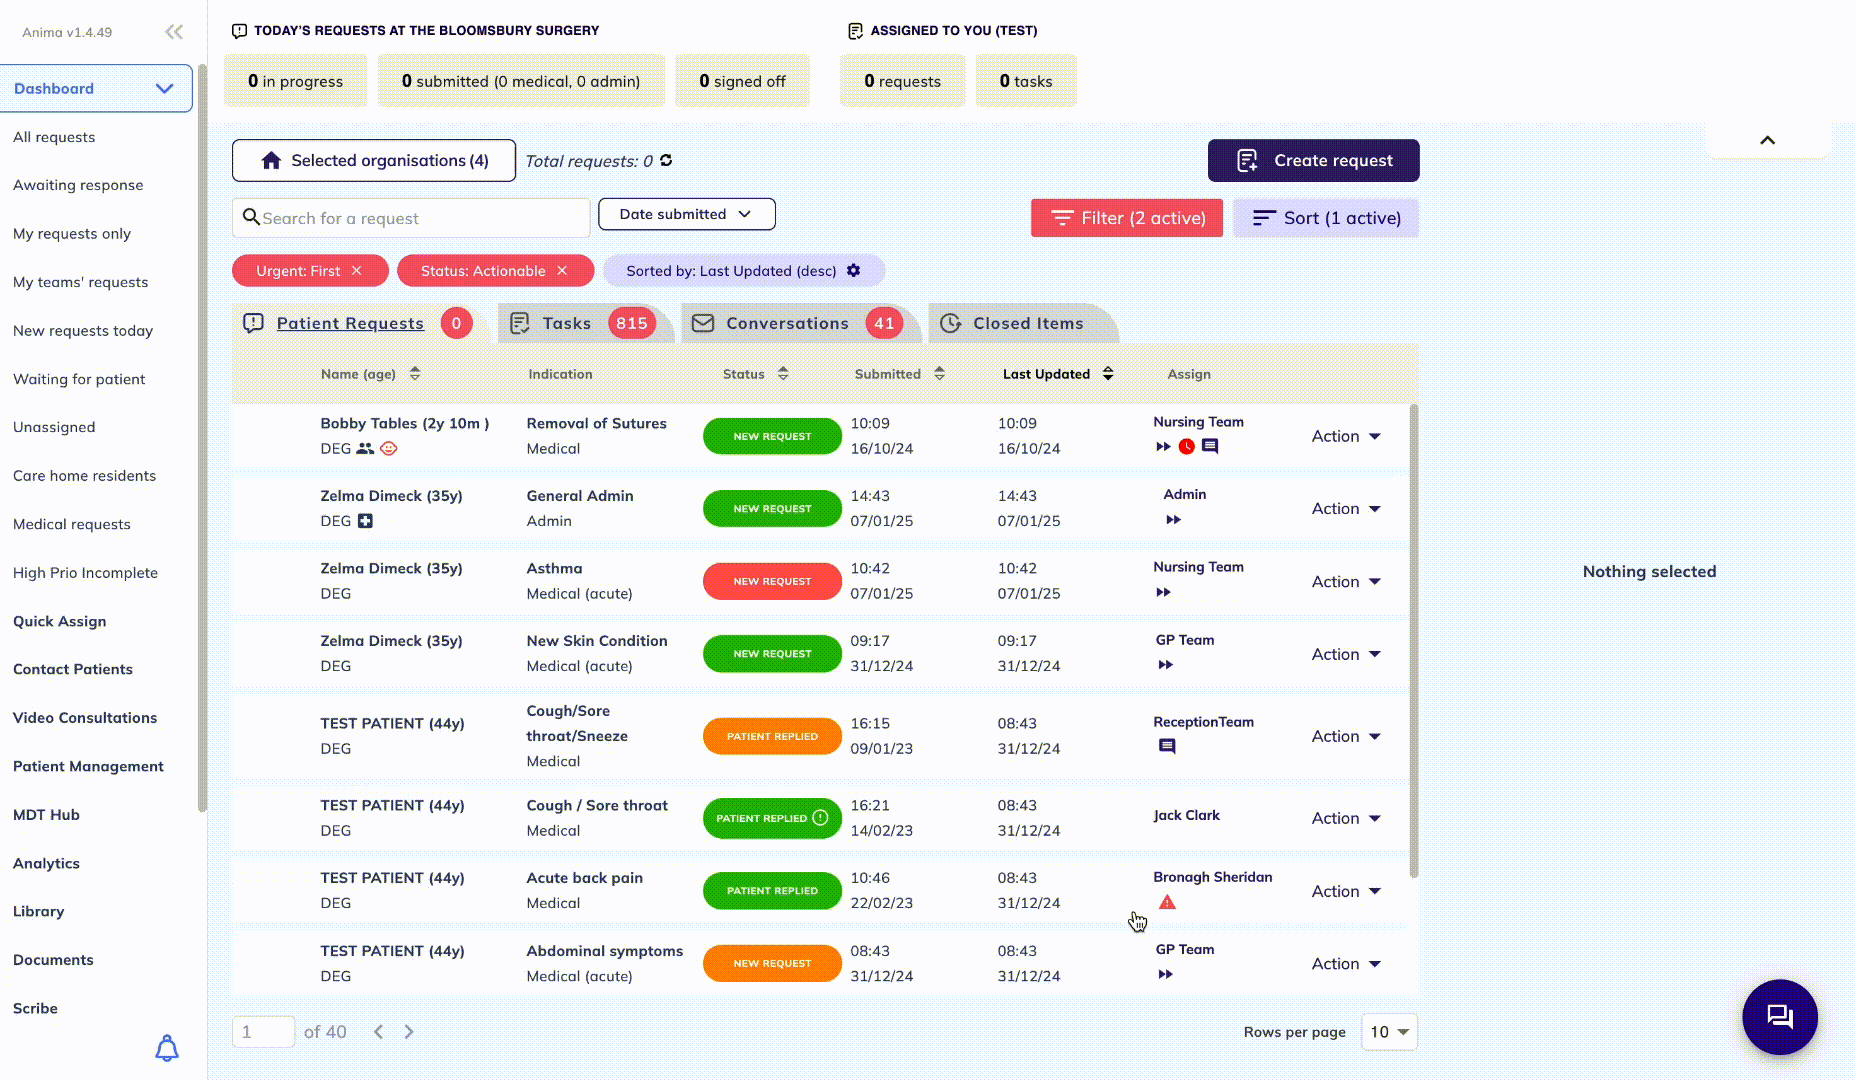Collapse the sidebar with double-chevron icon
This screenshot has height=1080, width=1856.
174,32
